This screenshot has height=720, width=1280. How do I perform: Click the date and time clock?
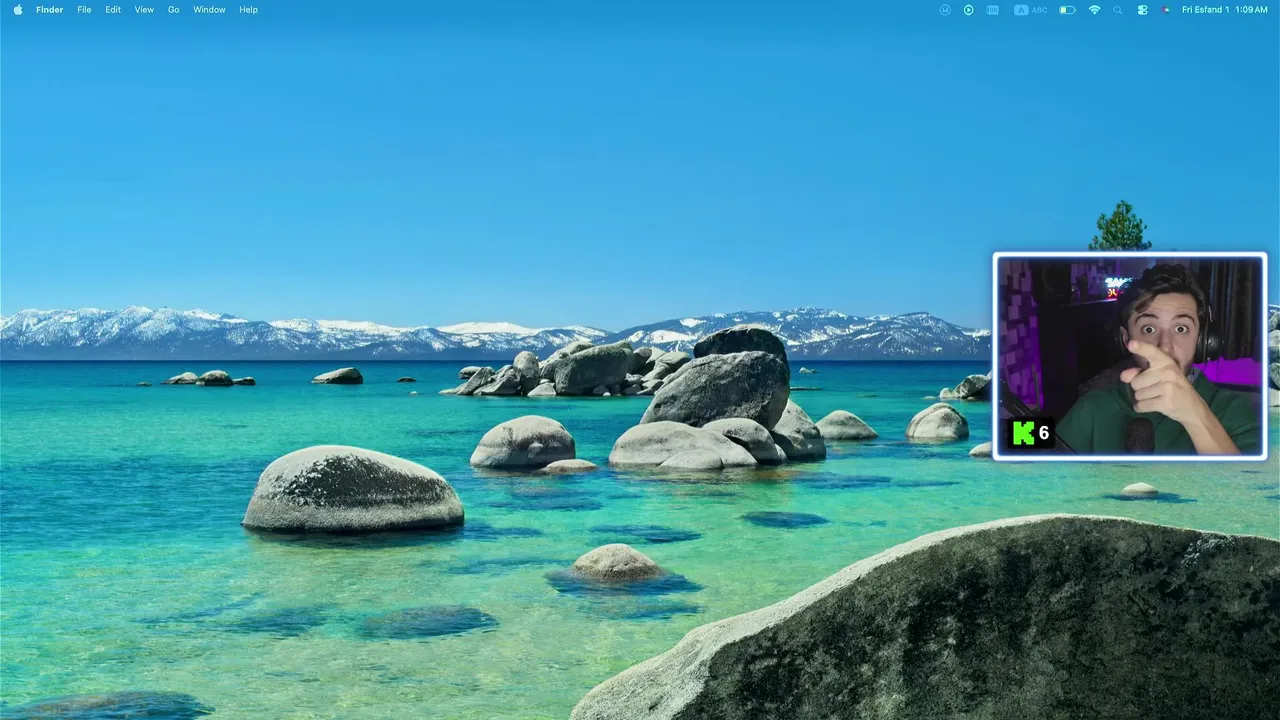[x=1225, y=9]
